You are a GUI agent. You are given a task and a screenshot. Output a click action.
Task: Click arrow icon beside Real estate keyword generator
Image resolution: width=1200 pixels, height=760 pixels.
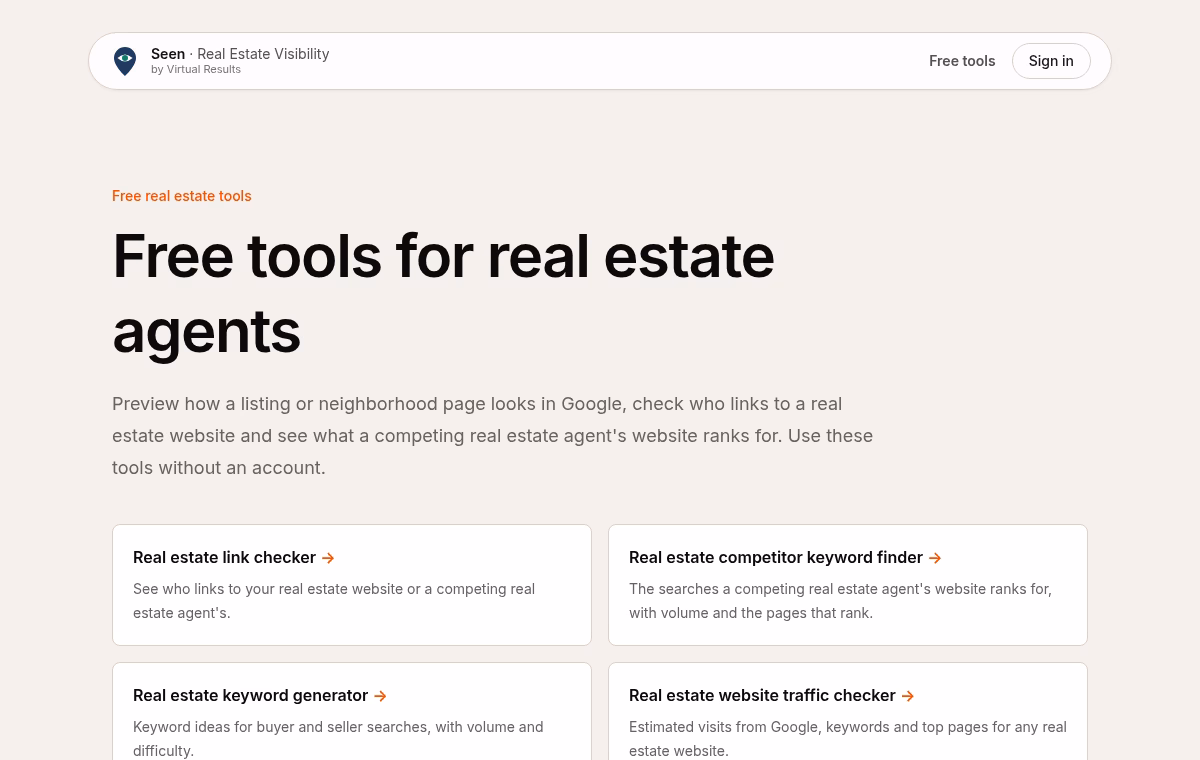380,696
